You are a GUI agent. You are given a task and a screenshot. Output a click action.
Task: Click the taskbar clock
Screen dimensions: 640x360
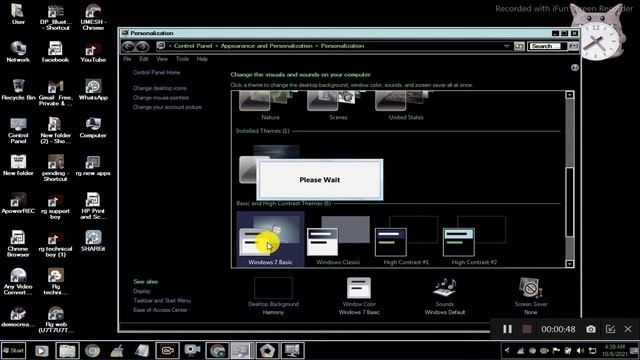point(614,350)
